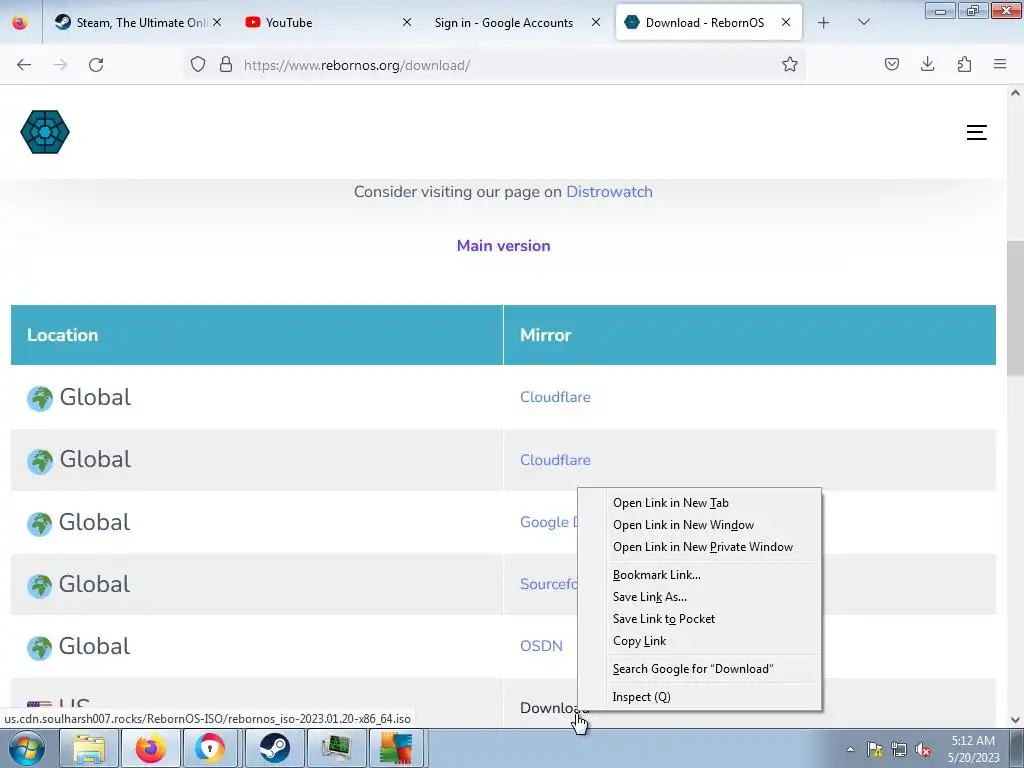Click the RebornOS hexagon logo

pyautogui.click(x=45, y=132)
